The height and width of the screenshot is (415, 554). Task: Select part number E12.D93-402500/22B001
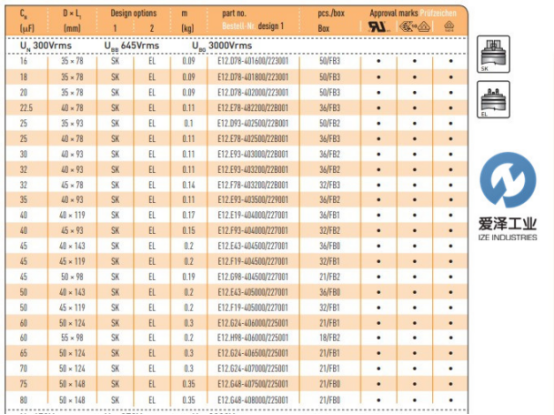pos(253,123)
